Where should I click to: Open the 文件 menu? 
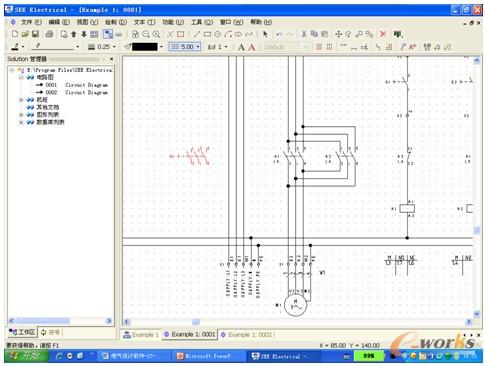click(31, 22)
